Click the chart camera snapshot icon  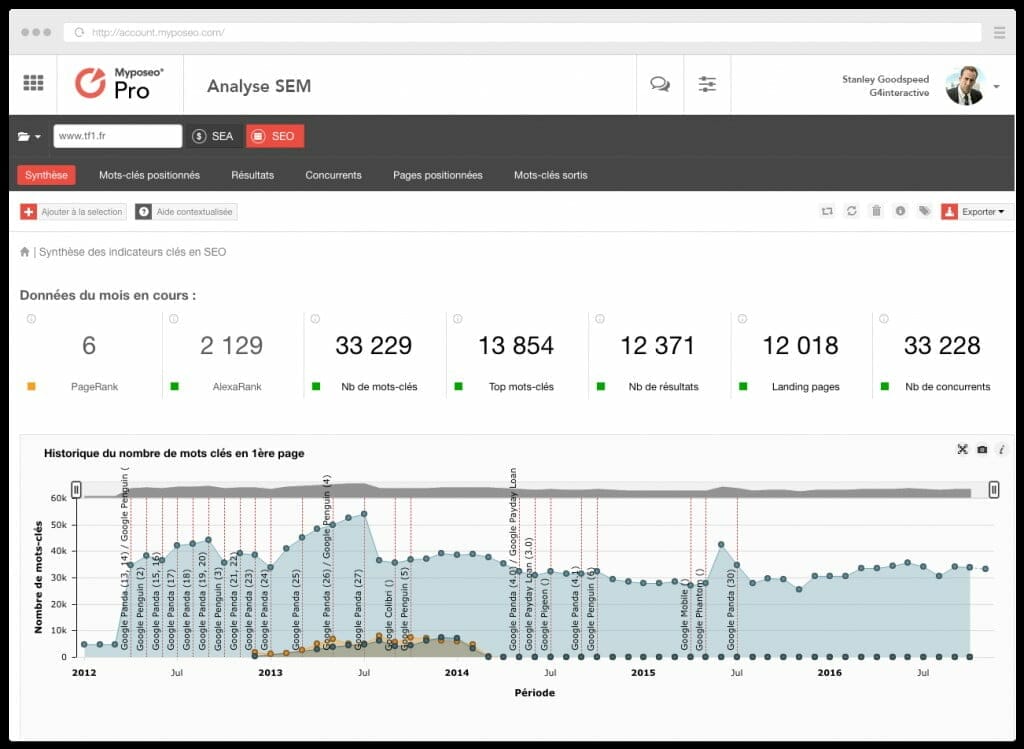coord(982,450)
